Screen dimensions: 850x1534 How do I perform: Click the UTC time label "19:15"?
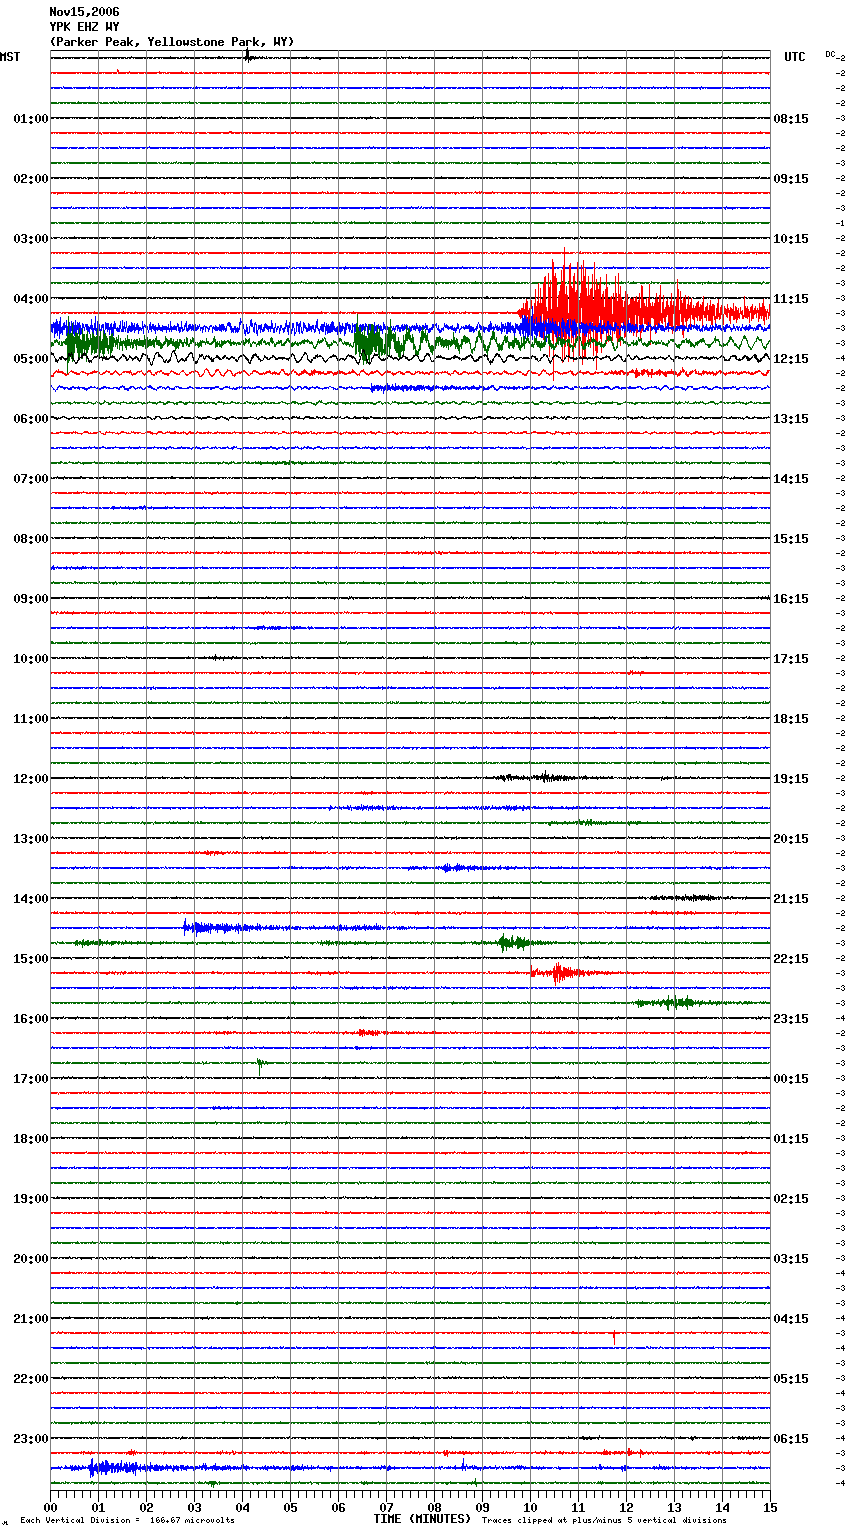pyautogui.click(x=791, y=779)
